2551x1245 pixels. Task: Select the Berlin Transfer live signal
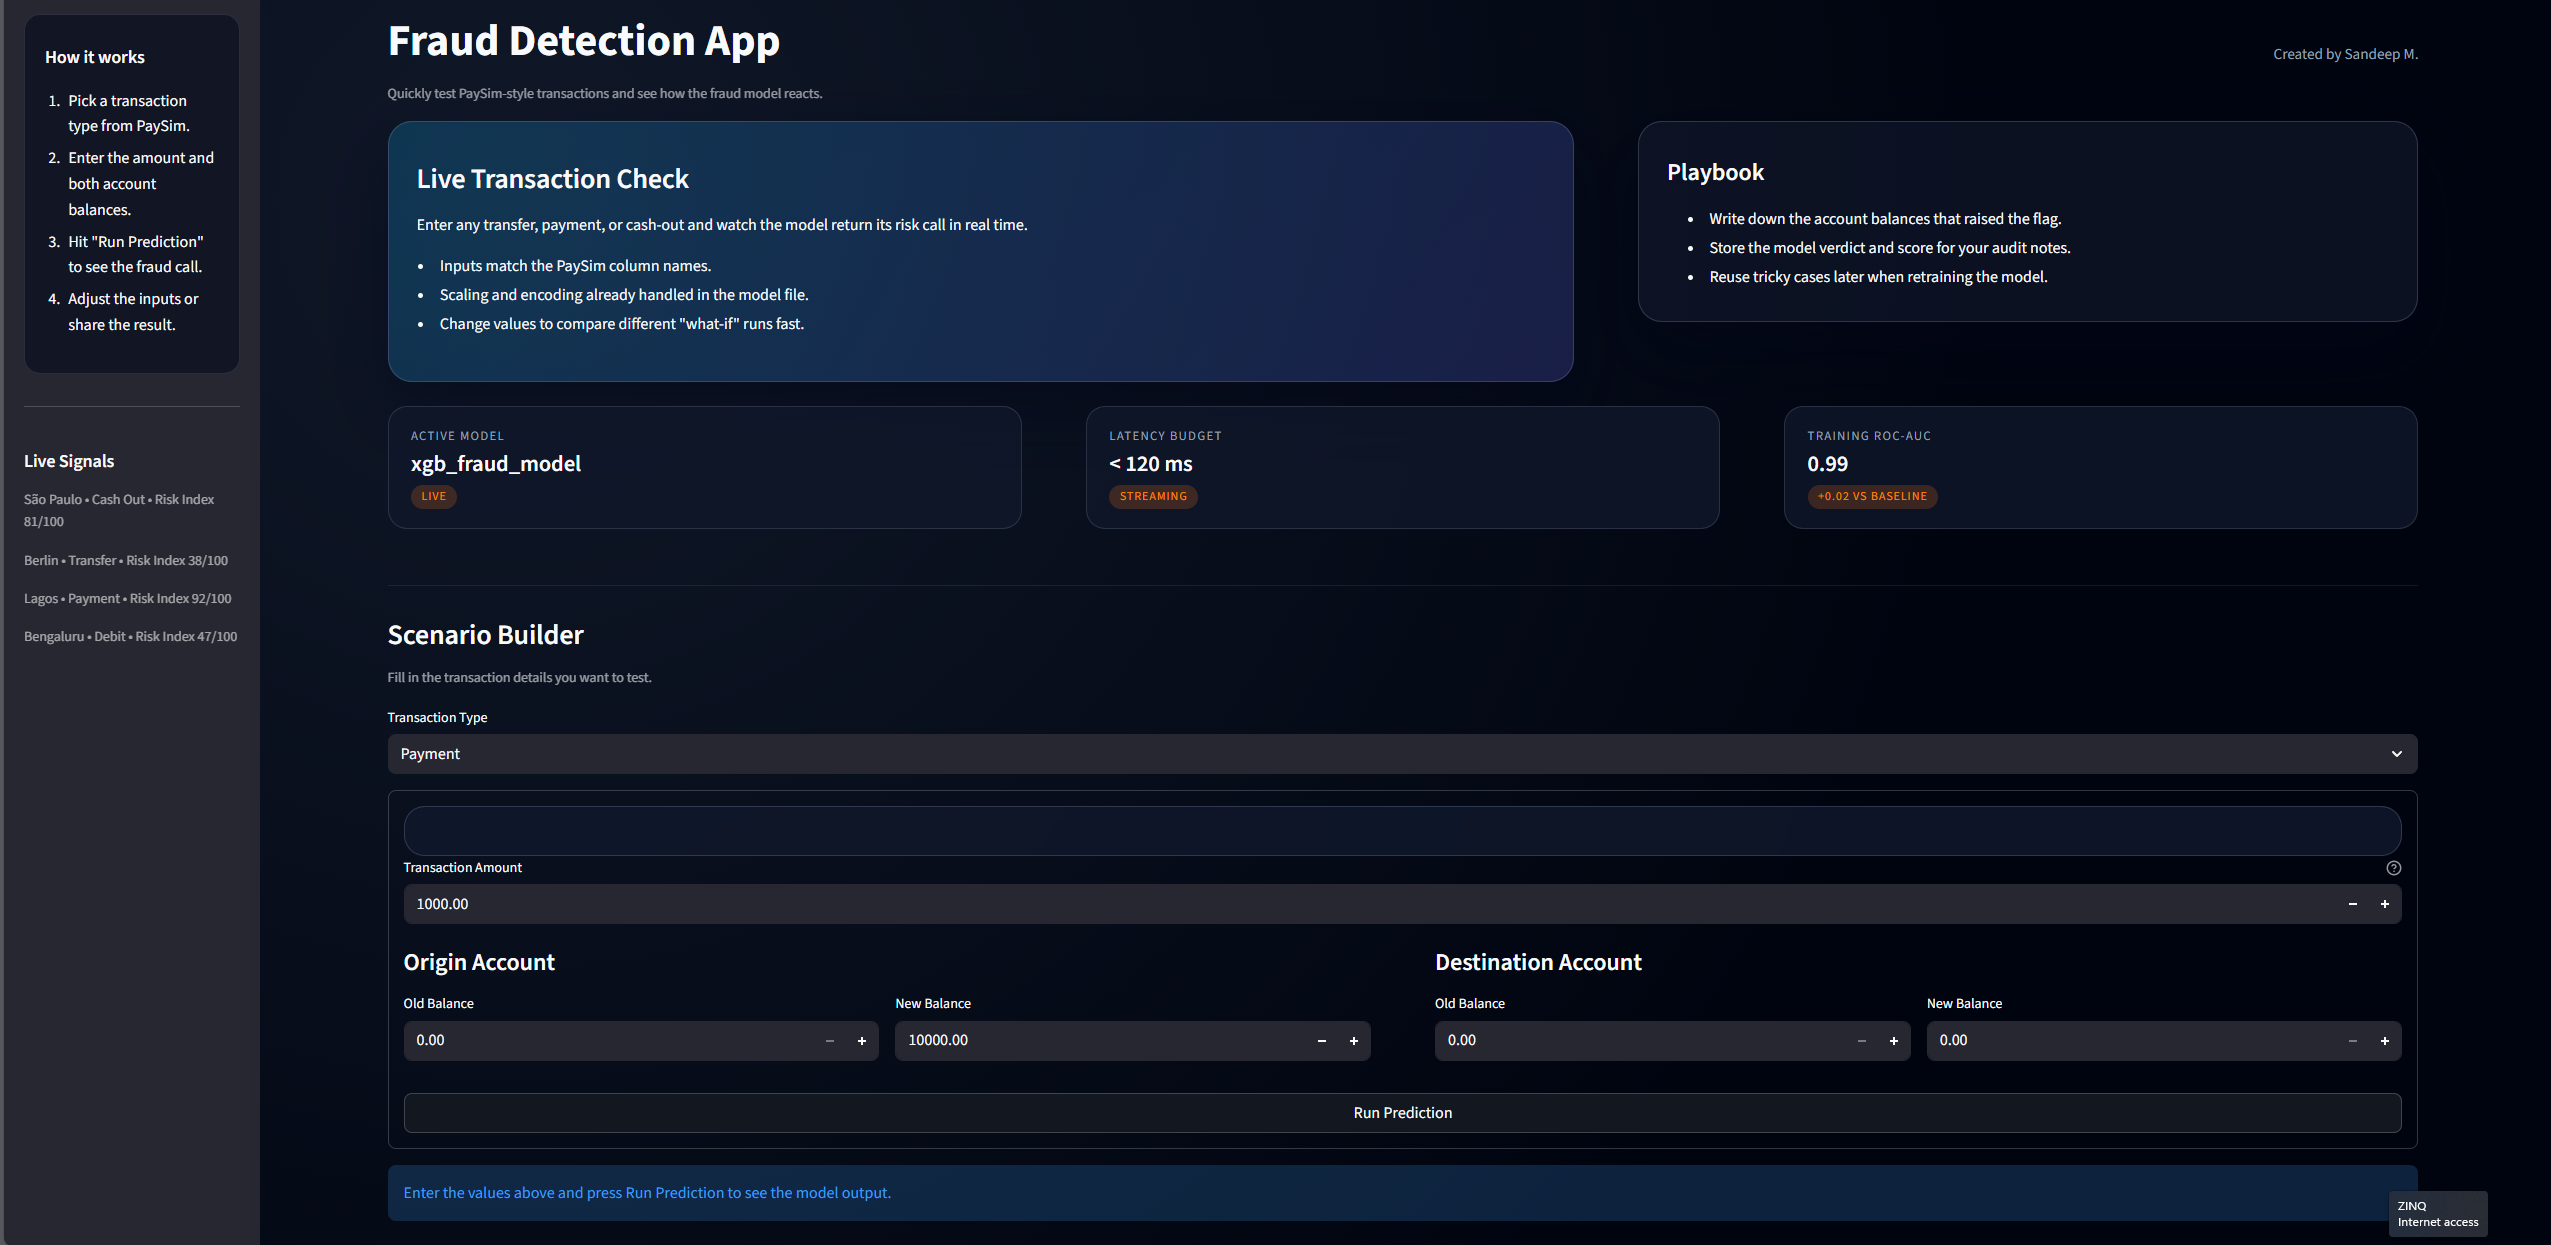pyautogui.click(x=126, y=560)
